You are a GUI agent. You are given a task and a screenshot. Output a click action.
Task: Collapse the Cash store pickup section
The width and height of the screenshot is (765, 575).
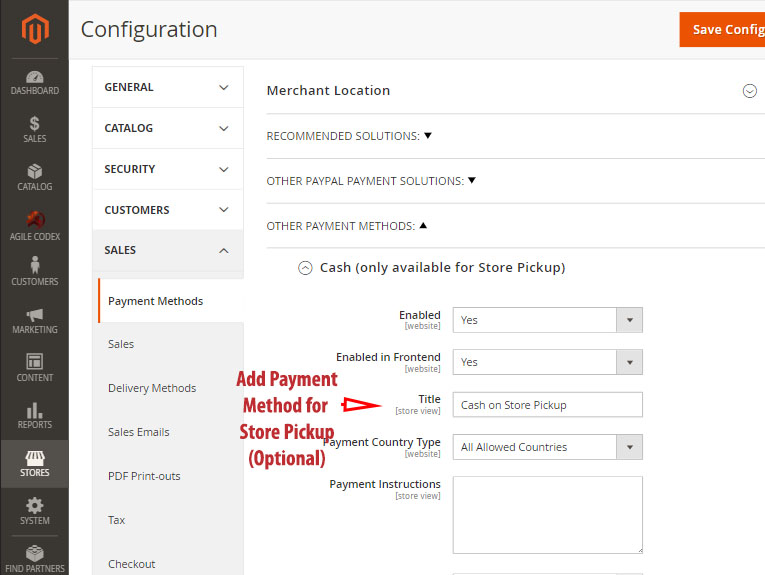pyautogui.click(x=305, y=268)
